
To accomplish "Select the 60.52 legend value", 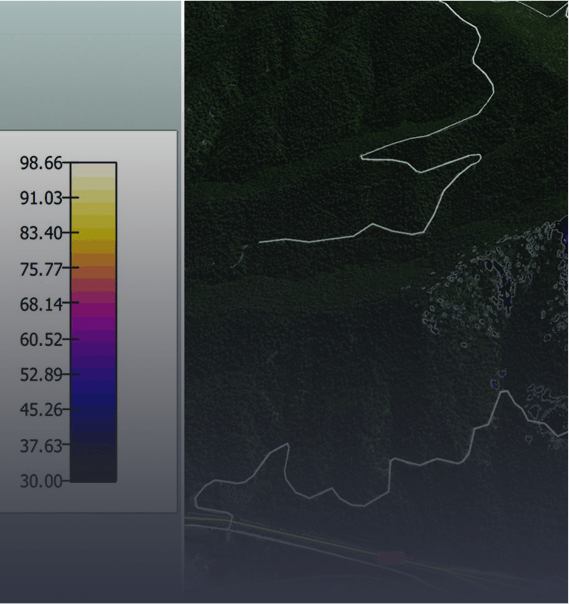I will (x=41, y=339).
